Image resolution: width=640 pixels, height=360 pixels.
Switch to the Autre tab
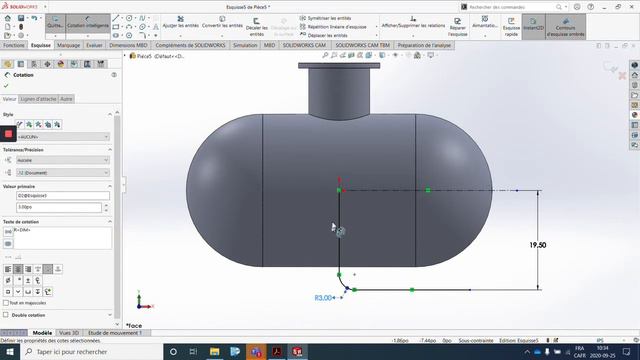point(66,99)
